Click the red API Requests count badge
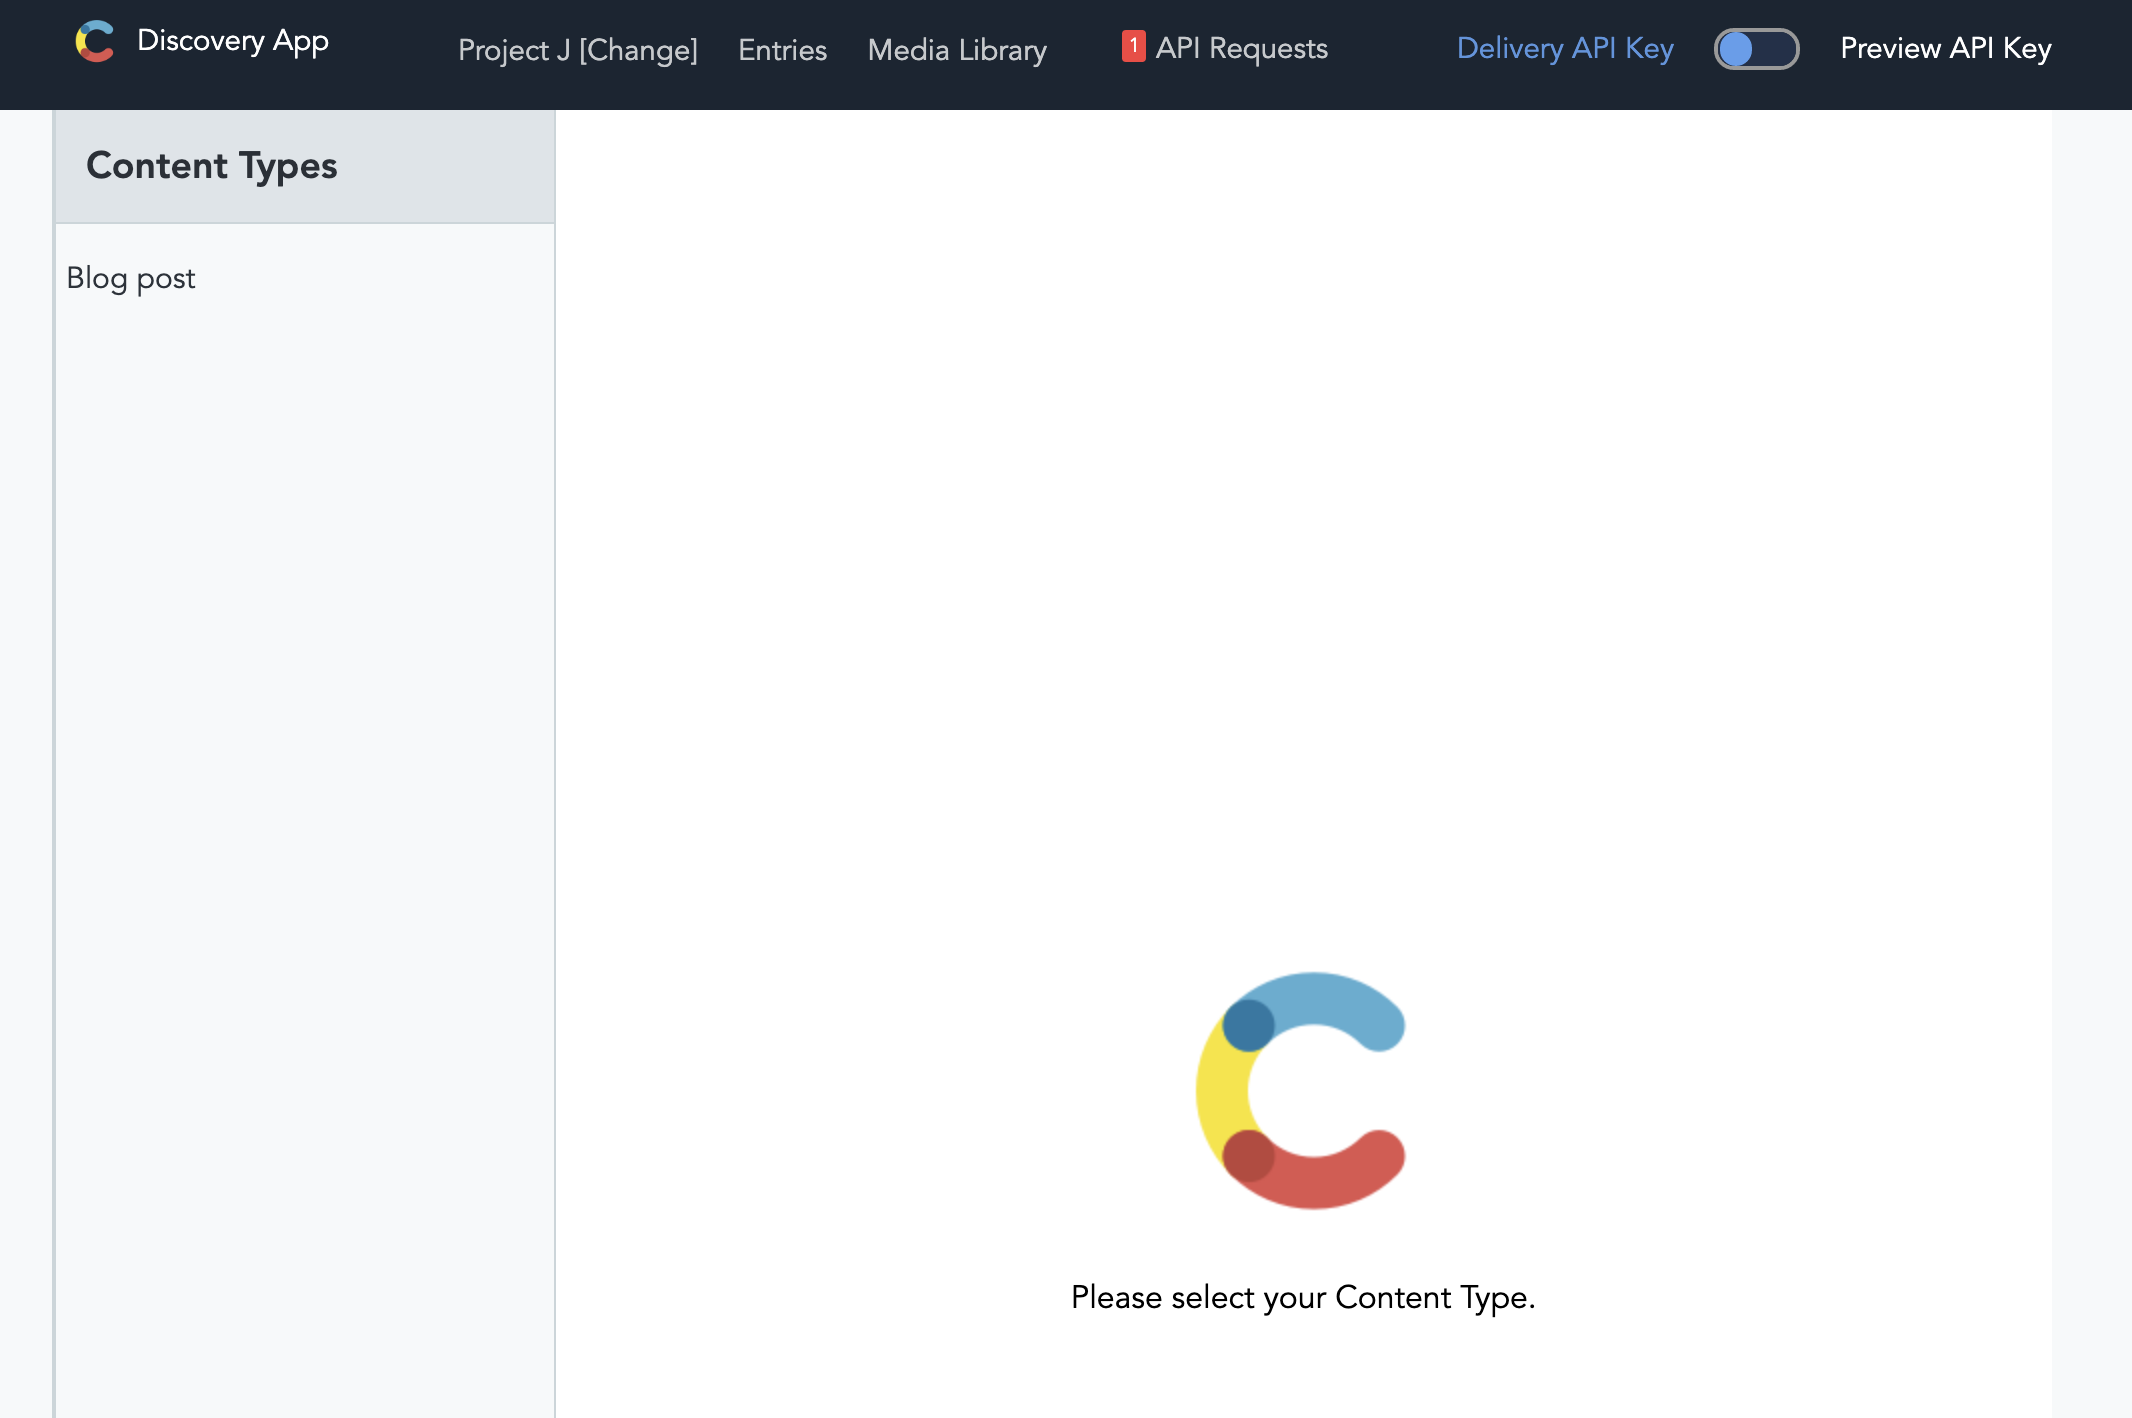The height and width of the screenshot is (1418, 2132). tap(1133, 46)
